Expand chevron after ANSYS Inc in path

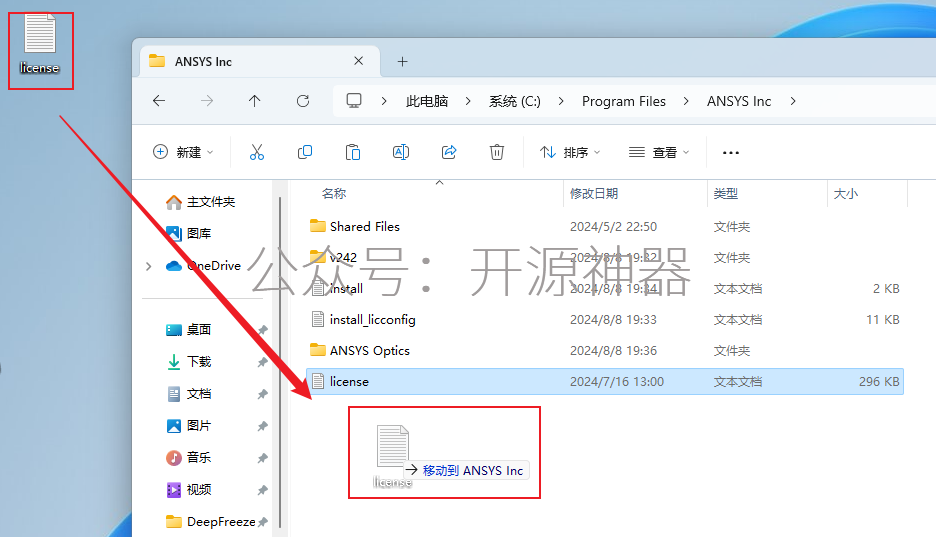tap(793, 101)
